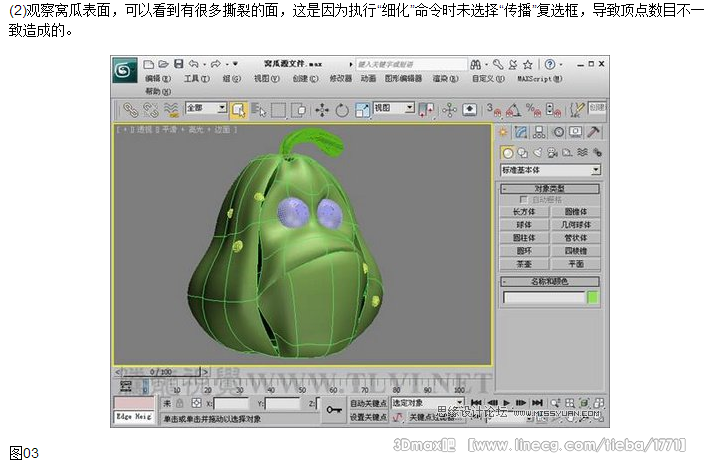Click the Open file folder icon

click(163, 64)
